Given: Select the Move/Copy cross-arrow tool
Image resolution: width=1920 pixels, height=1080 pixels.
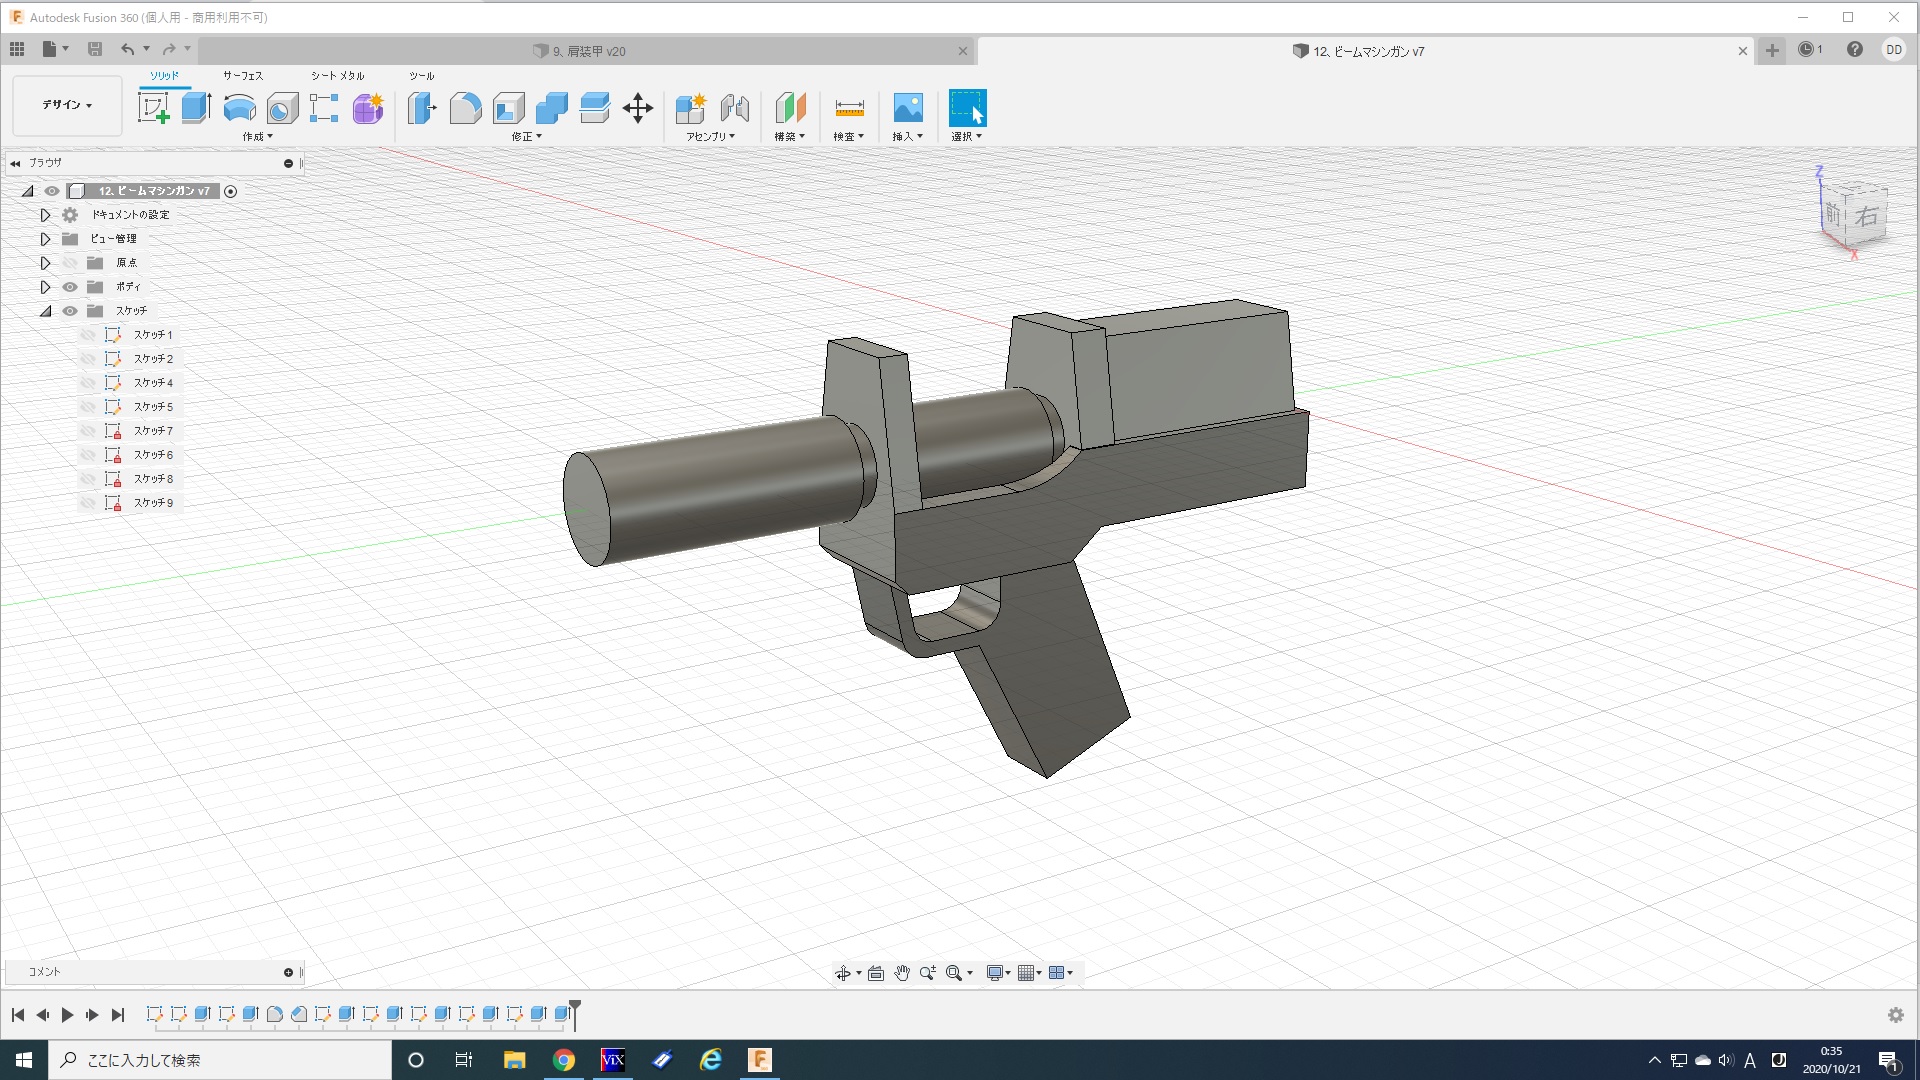Looking at the screenshot, I should point(637,108).
